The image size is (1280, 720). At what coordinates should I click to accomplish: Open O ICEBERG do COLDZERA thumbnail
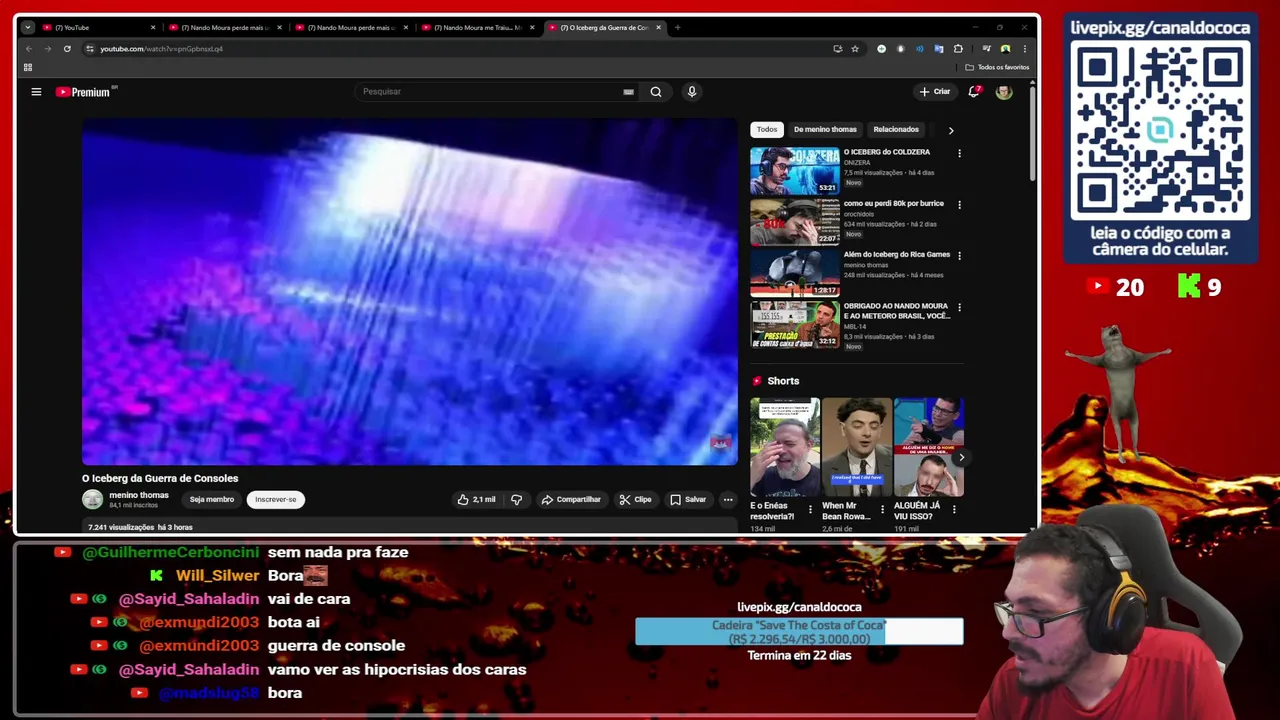coord(795,171)
